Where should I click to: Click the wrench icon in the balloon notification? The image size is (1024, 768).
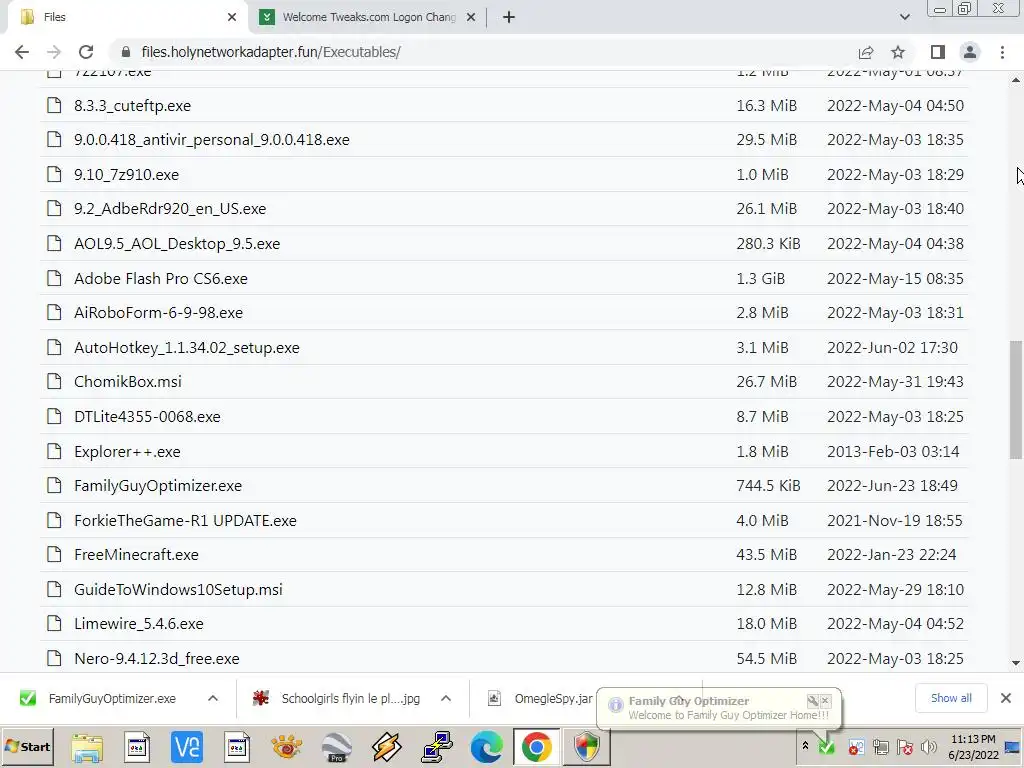click(813, 701)
